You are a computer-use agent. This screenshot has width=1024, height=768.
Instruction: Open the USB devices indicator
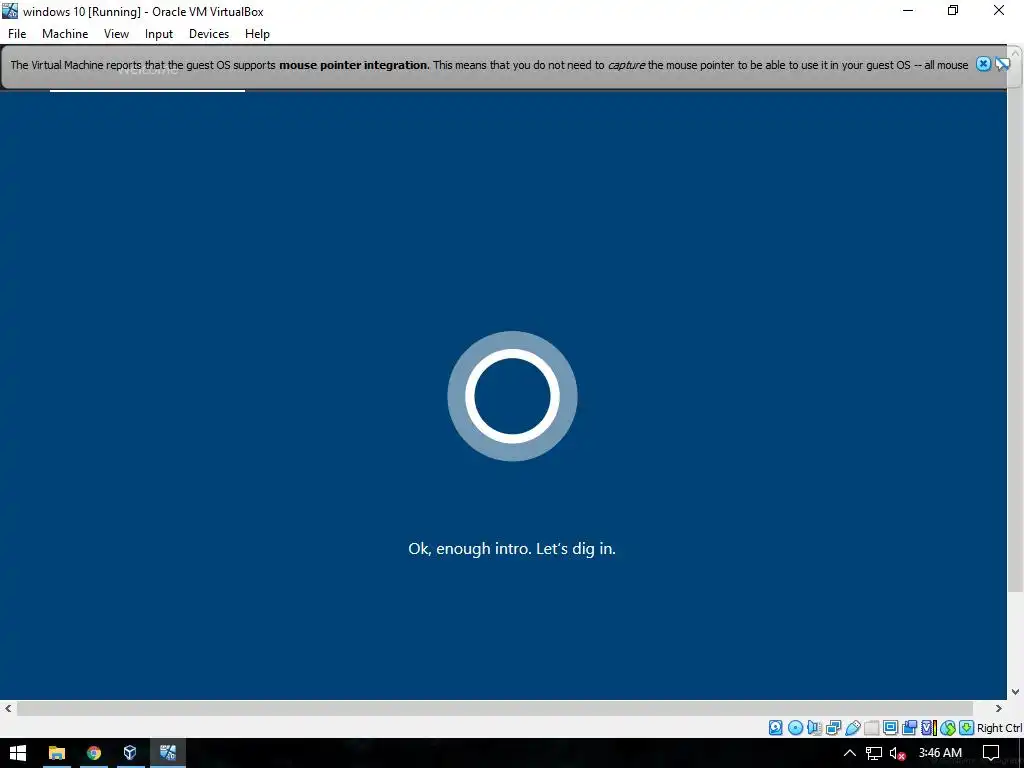point(852,728)
